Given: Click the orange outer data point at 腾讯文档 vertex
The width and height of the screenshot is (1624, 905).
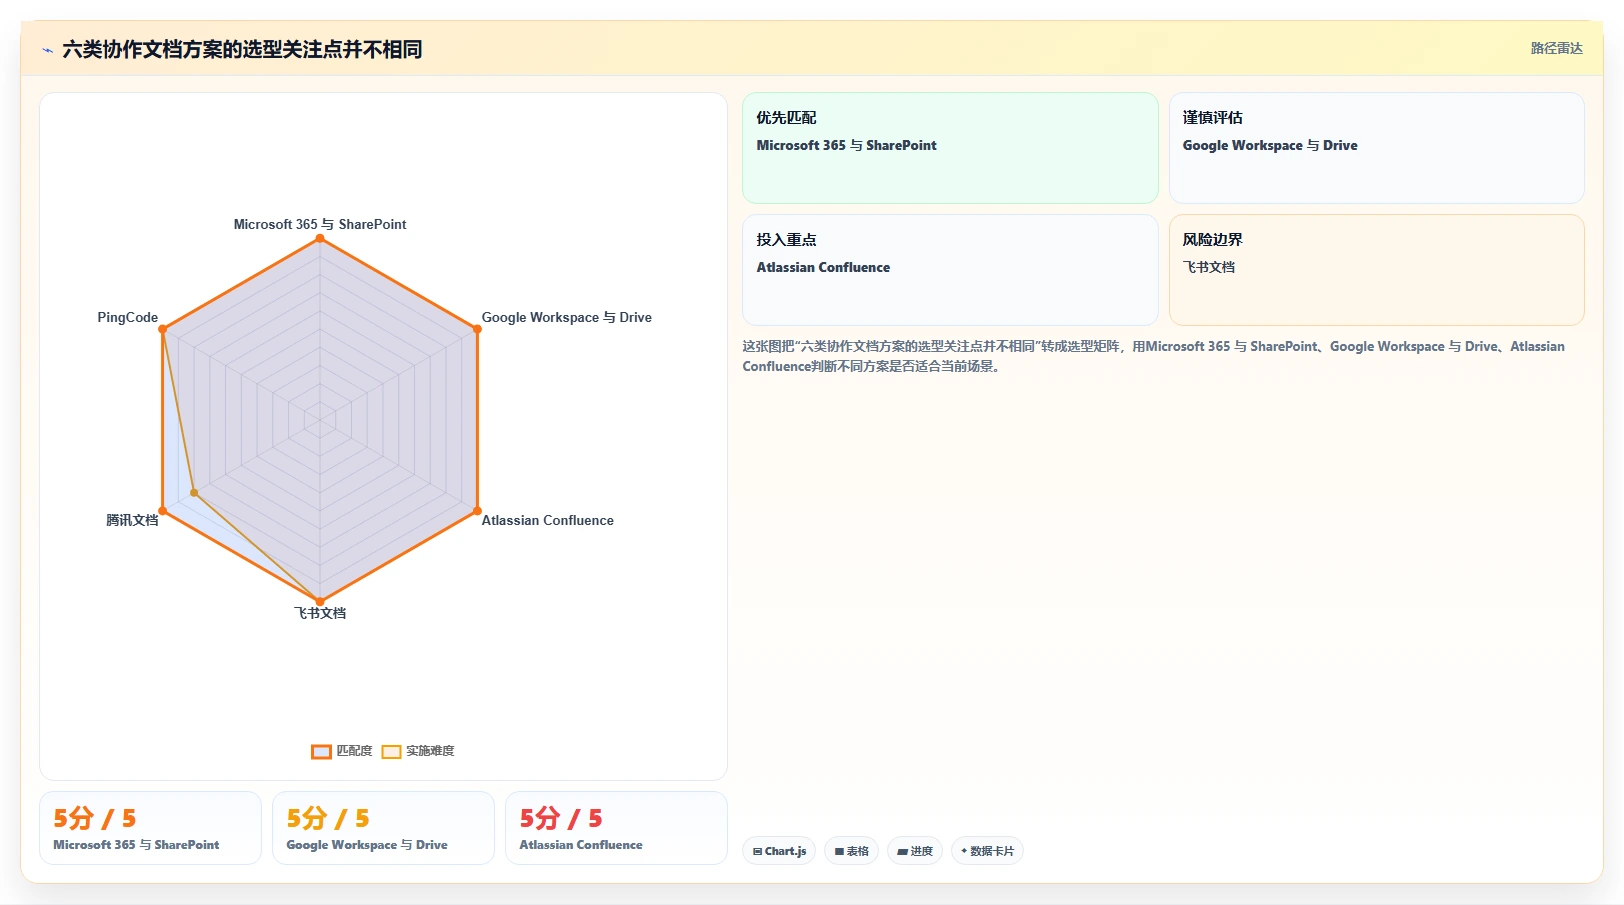Looking at the screenshot, I should tap(163, 511).
